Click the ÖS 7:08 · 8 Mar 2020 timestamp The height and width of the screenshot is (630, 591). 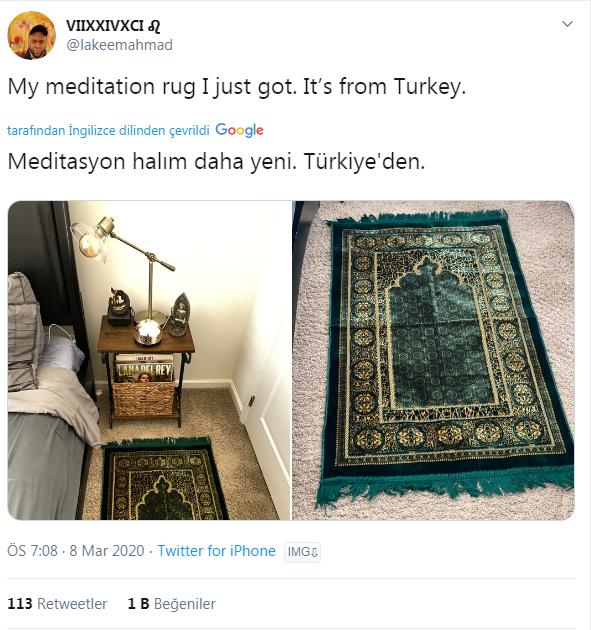click(x=76, y=551)
